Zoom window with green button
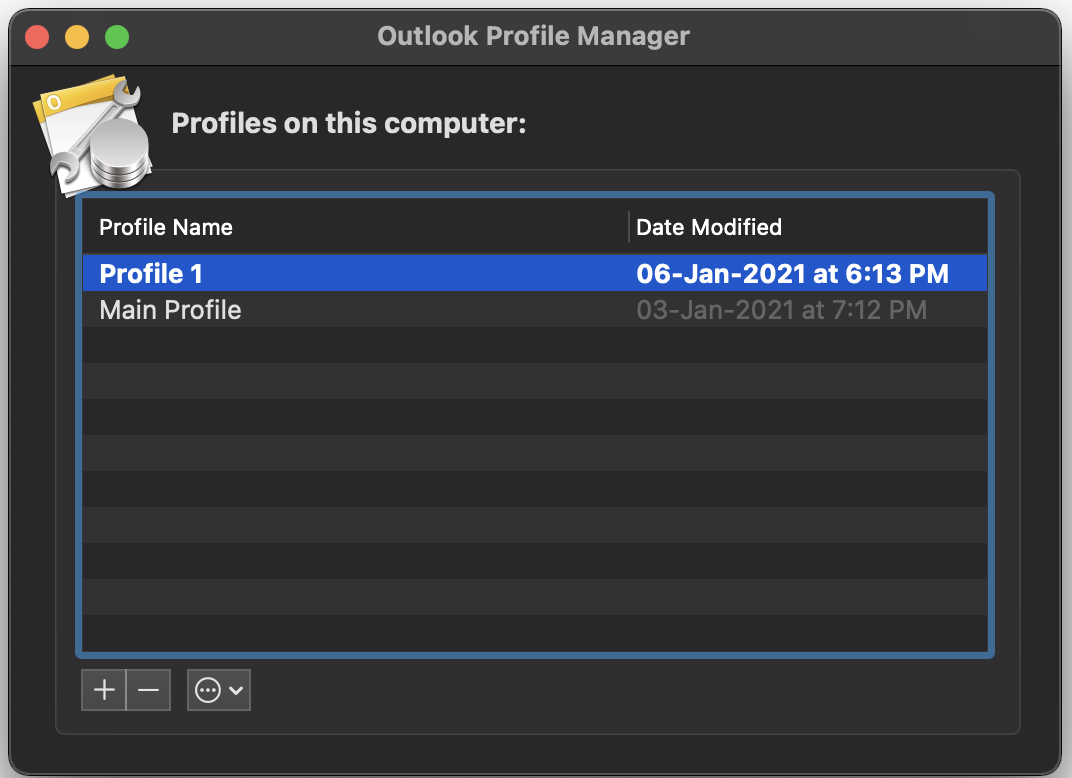The image size is (1072, 778). click(x=117, y=37)
